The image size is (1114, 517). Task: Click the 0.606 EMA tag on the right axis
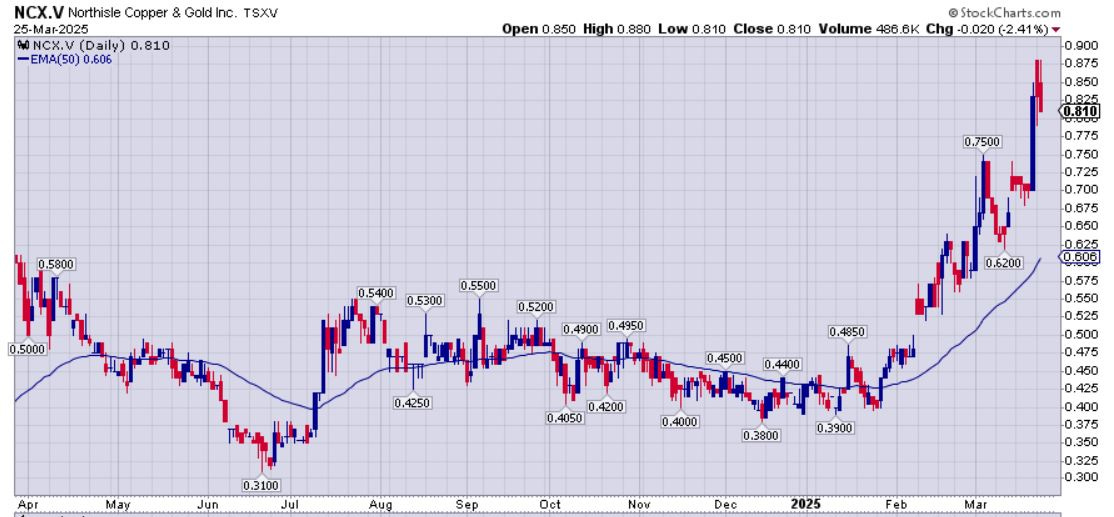pos(1081,257)
